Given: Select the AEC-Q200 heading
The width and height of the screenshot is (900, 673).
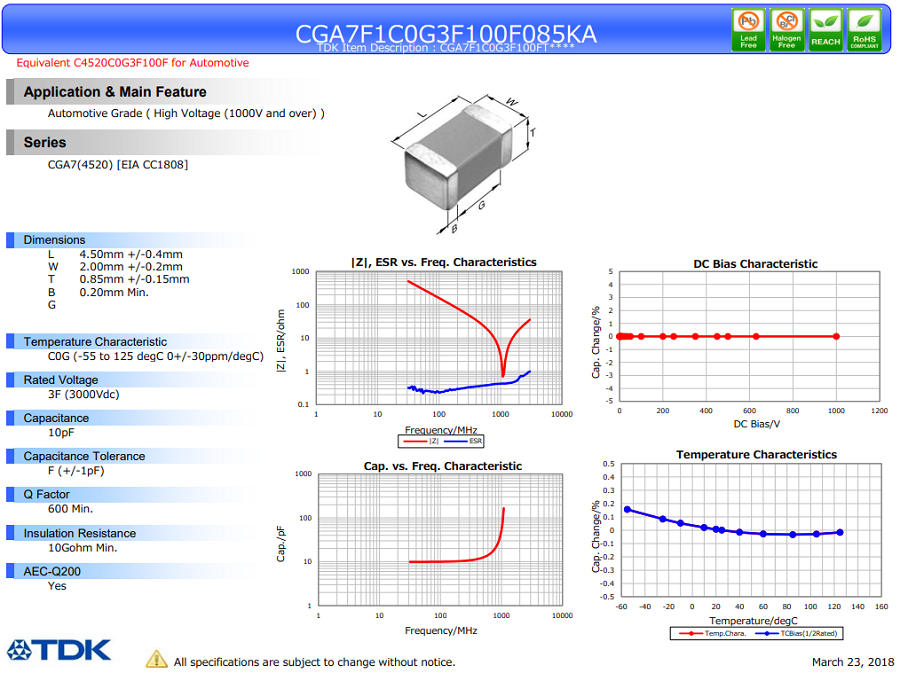Looking at the screenshot, I should click(x=52, y=571).
